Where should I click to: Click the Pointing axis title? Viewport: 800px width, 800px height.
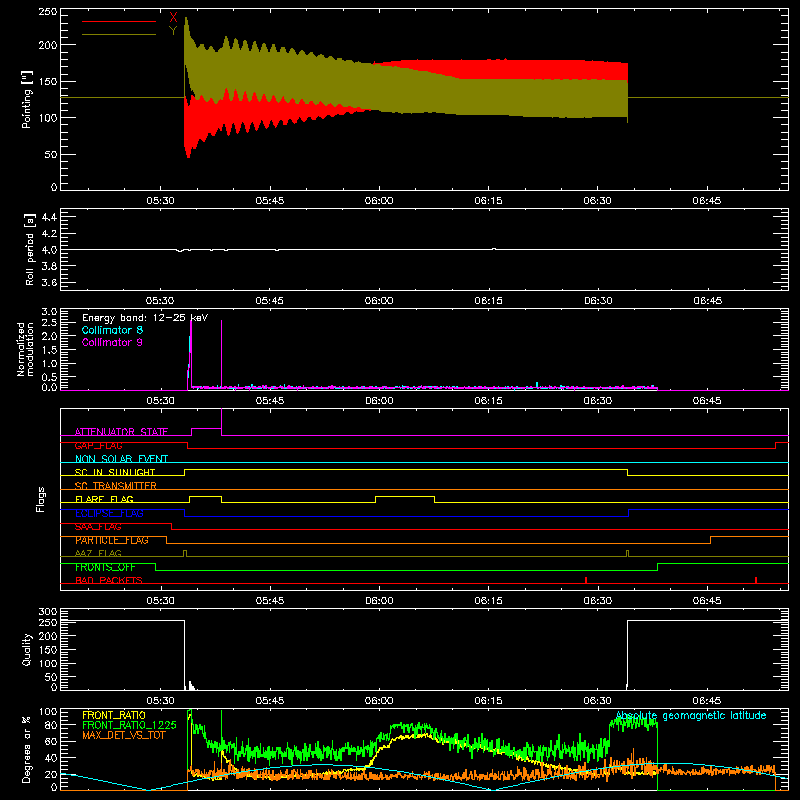click(27, 99)
